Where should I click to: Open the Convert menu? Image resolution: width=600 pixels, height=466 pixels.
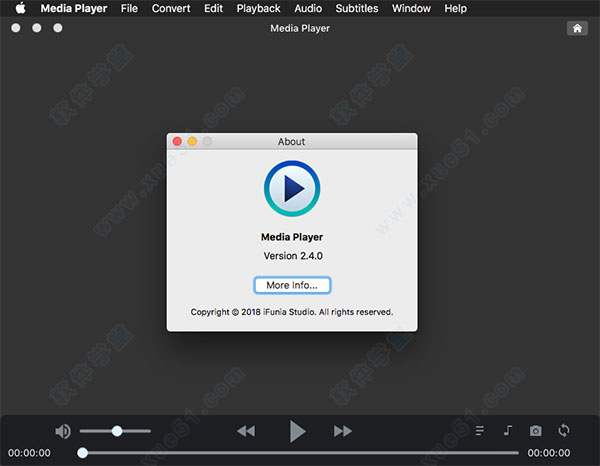click(171, 8)
